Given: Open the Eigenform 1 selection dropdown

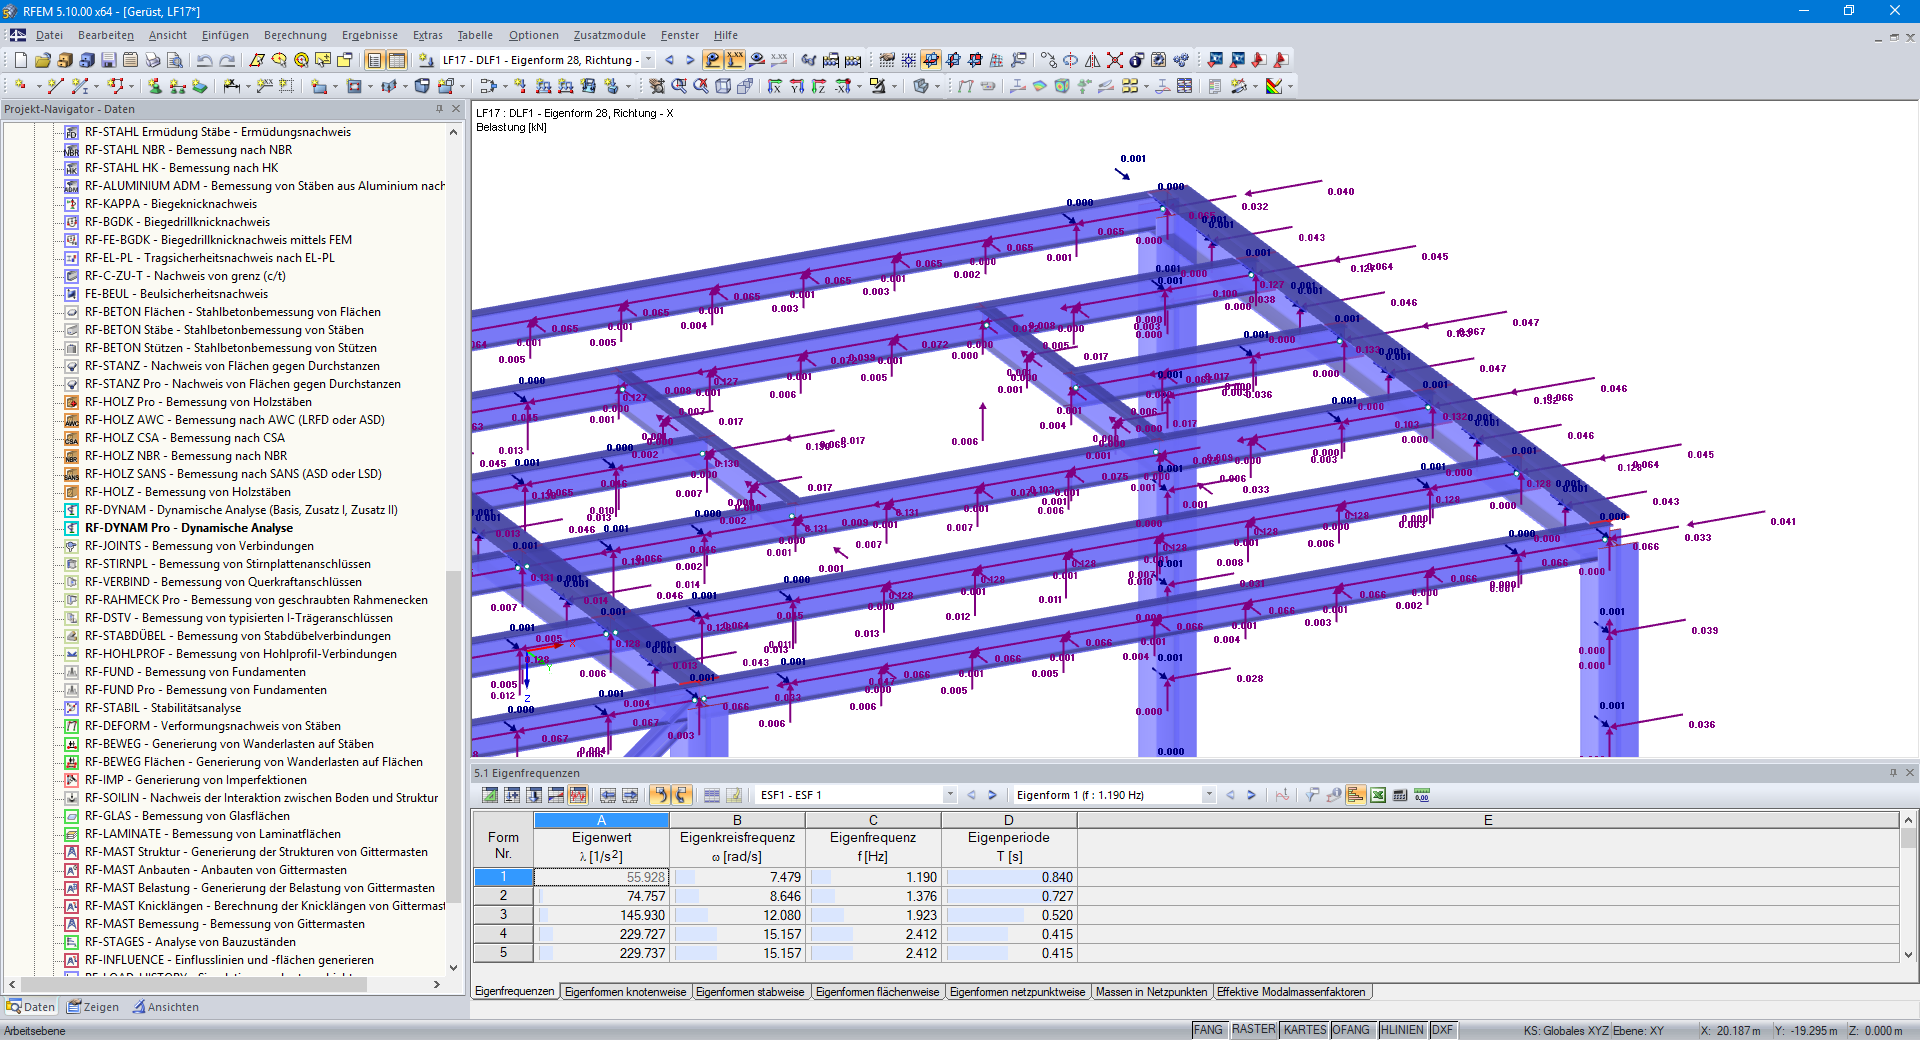Looking at the screenshot, I should [x=1208, y=795].
